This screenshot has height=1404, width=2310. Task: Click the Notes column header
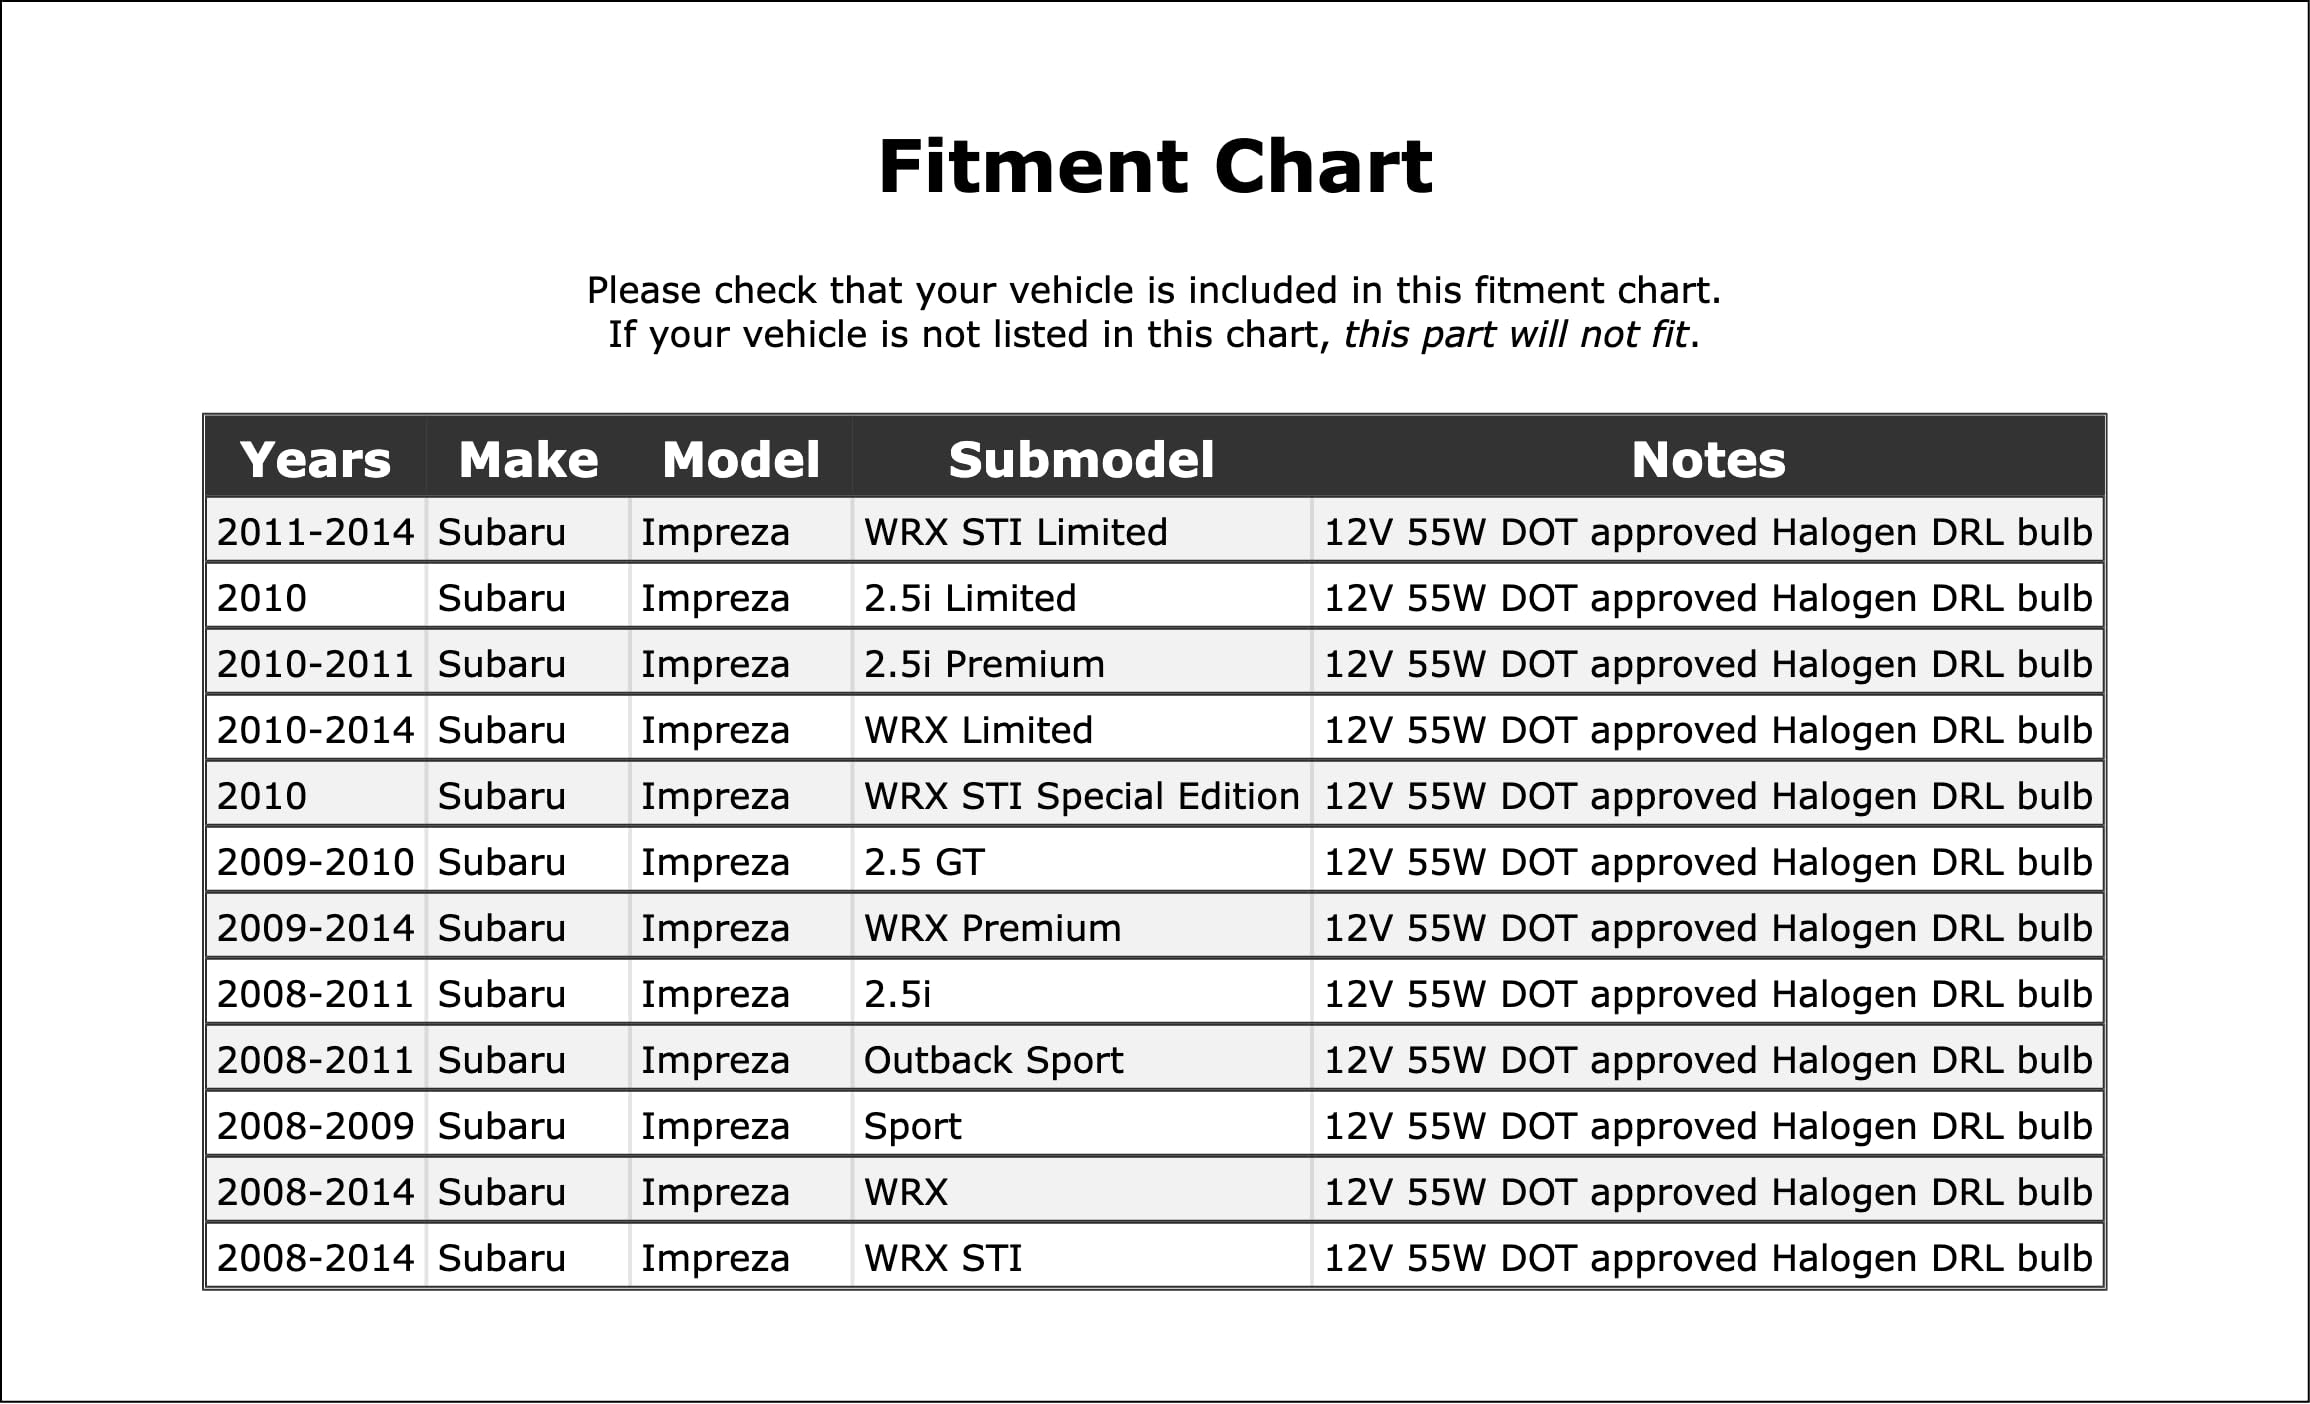[1708, 460]
